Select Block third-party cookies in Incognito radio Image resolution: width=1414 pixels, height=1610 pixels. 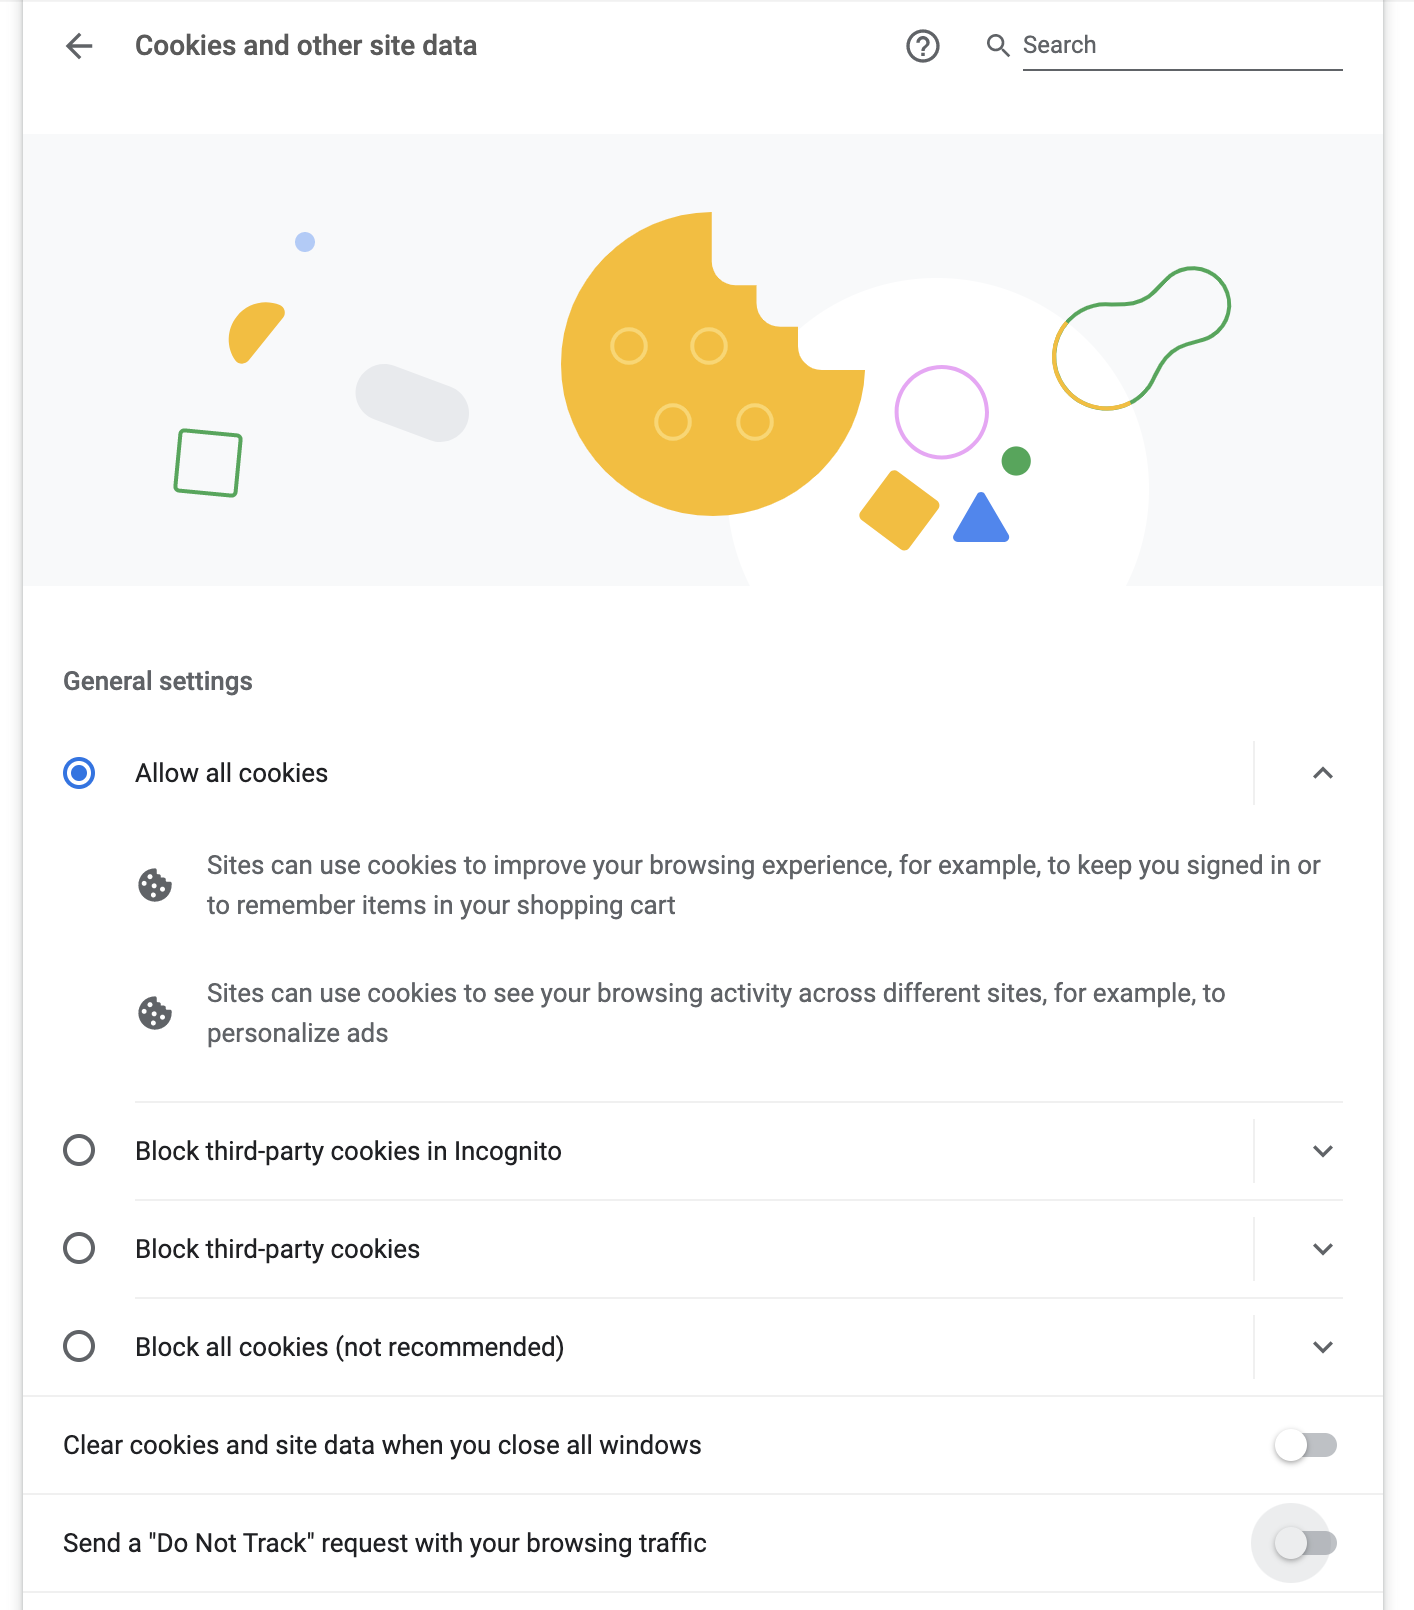pos(79,1151)
